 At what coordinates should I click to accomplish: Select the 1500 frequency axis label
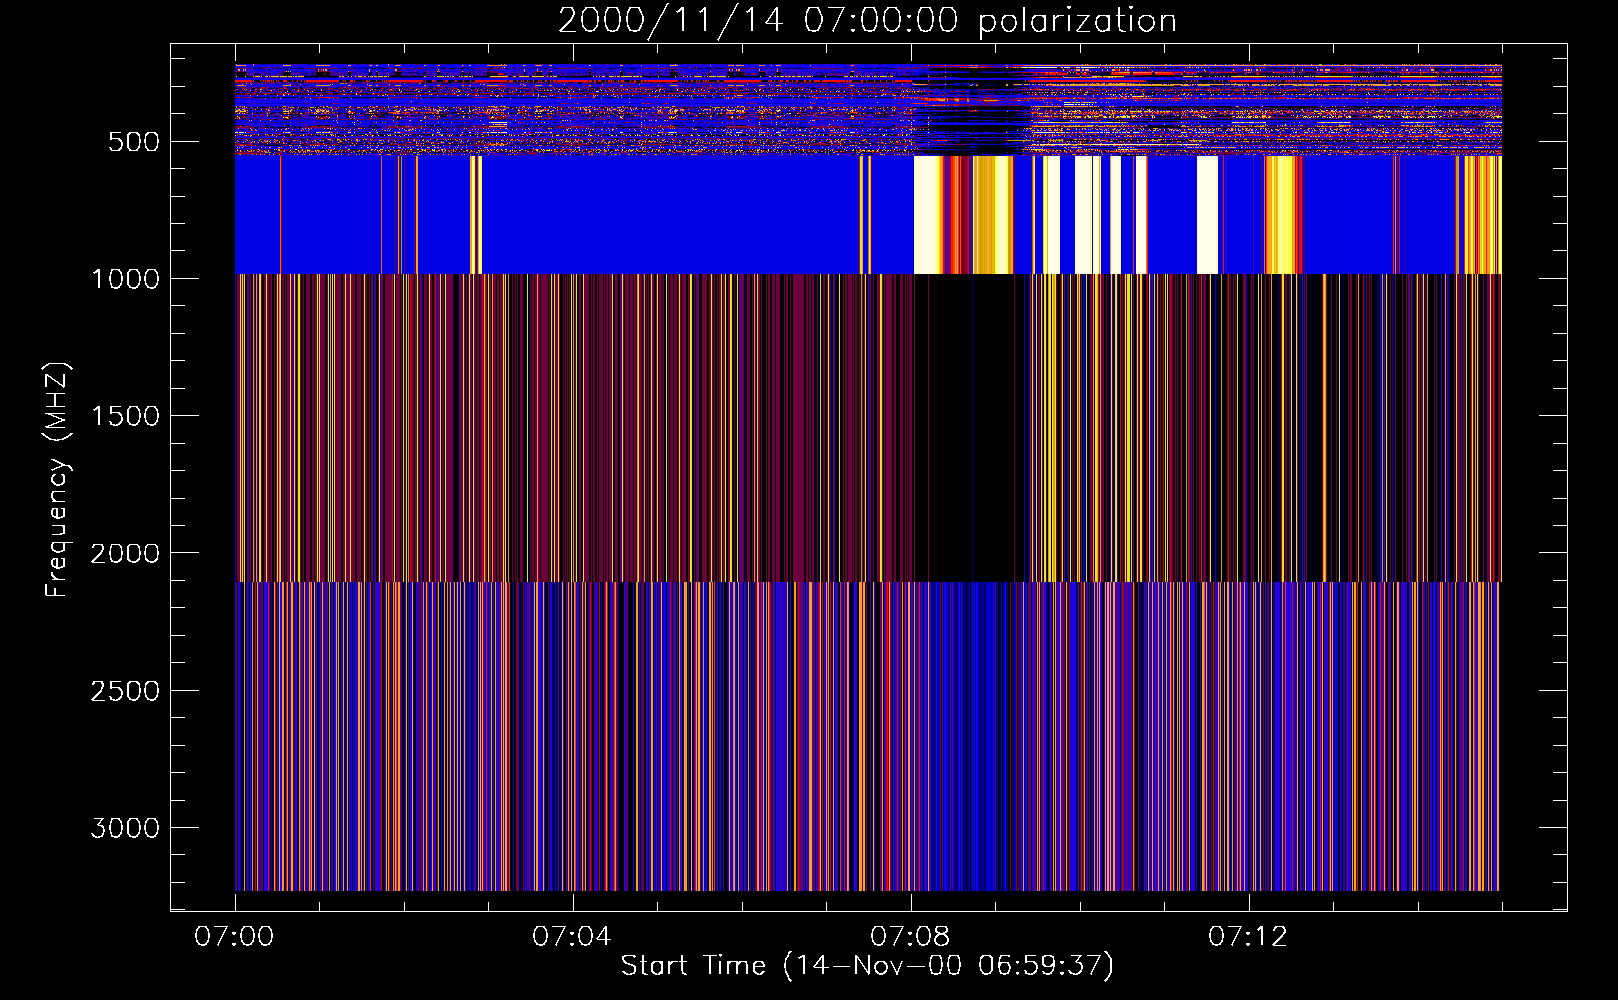pyautogui.click(x=124, y=416)
